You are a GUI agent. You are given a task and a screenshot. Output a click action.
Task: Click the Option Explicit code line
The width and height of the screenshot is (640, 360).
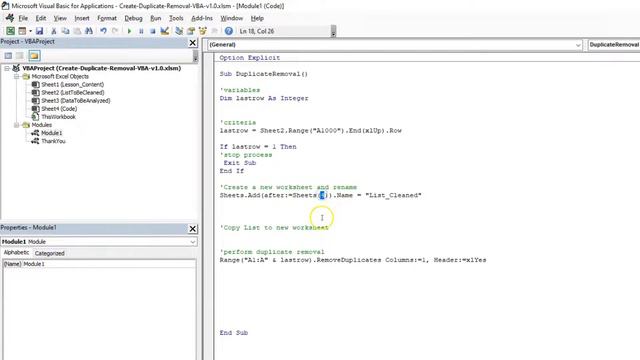click(x=250, y=58)
